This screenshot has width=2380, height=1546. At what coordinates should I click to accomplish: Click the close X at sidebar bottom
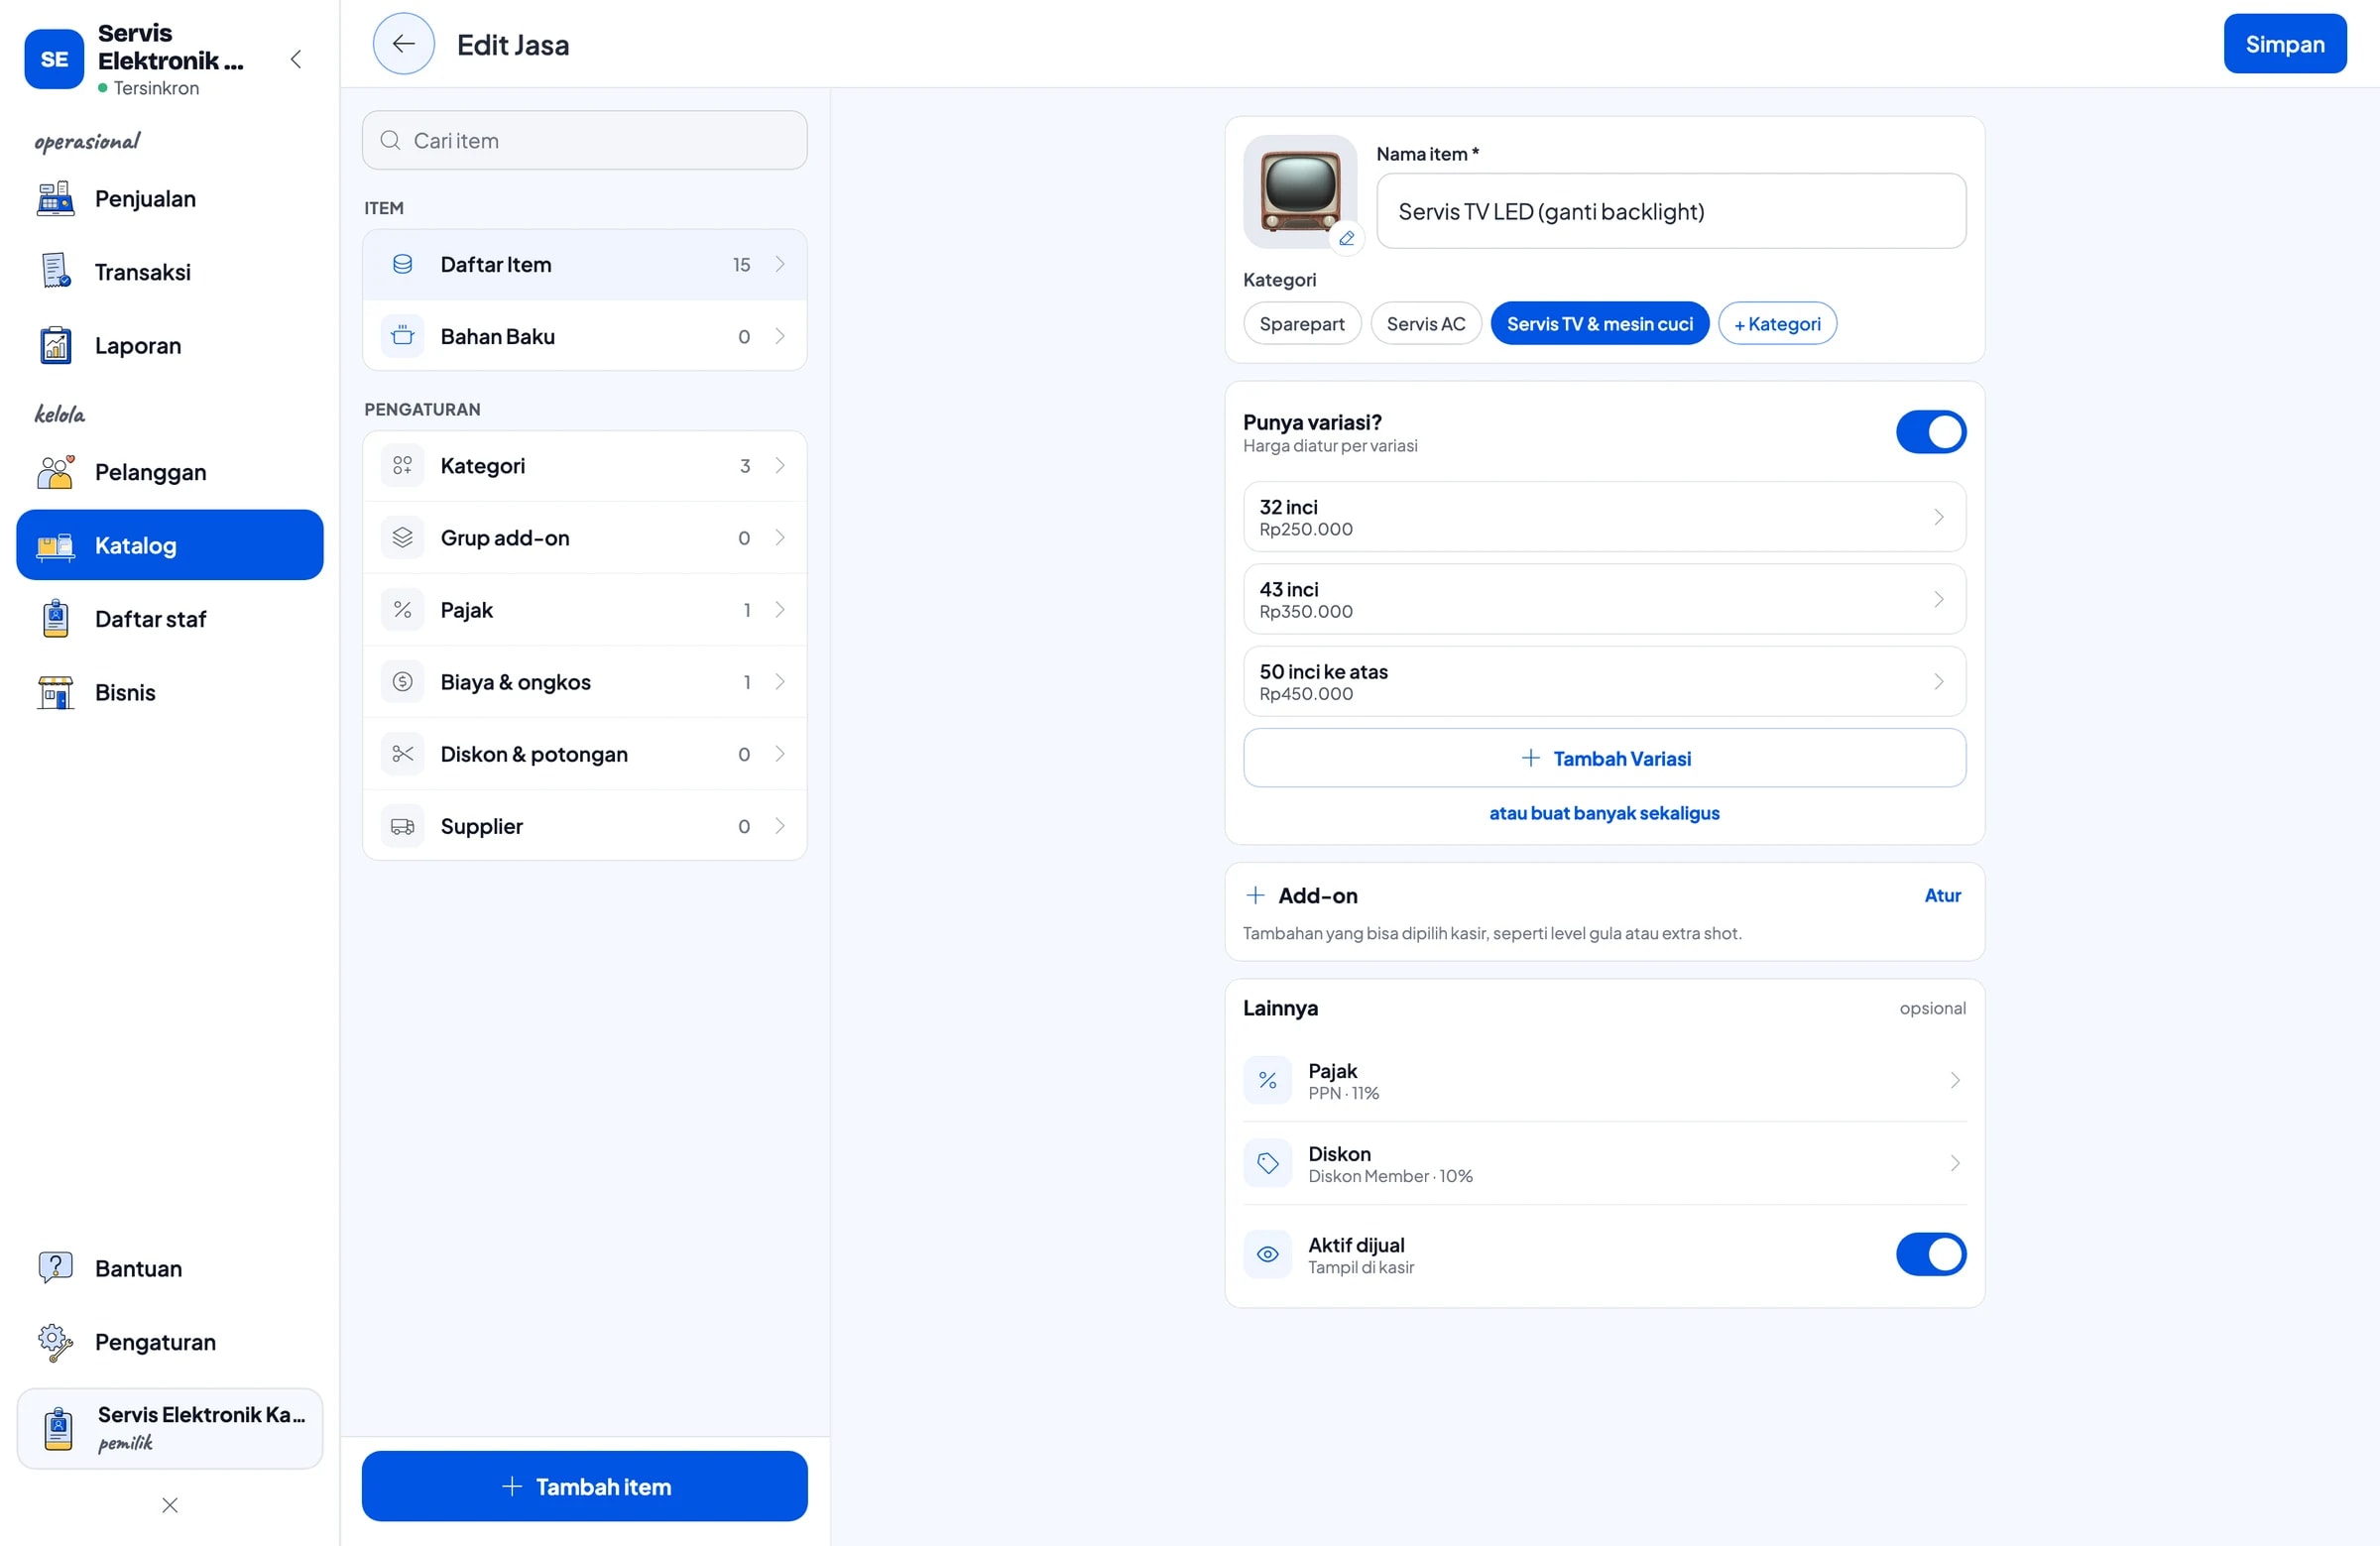(170, 1505)
